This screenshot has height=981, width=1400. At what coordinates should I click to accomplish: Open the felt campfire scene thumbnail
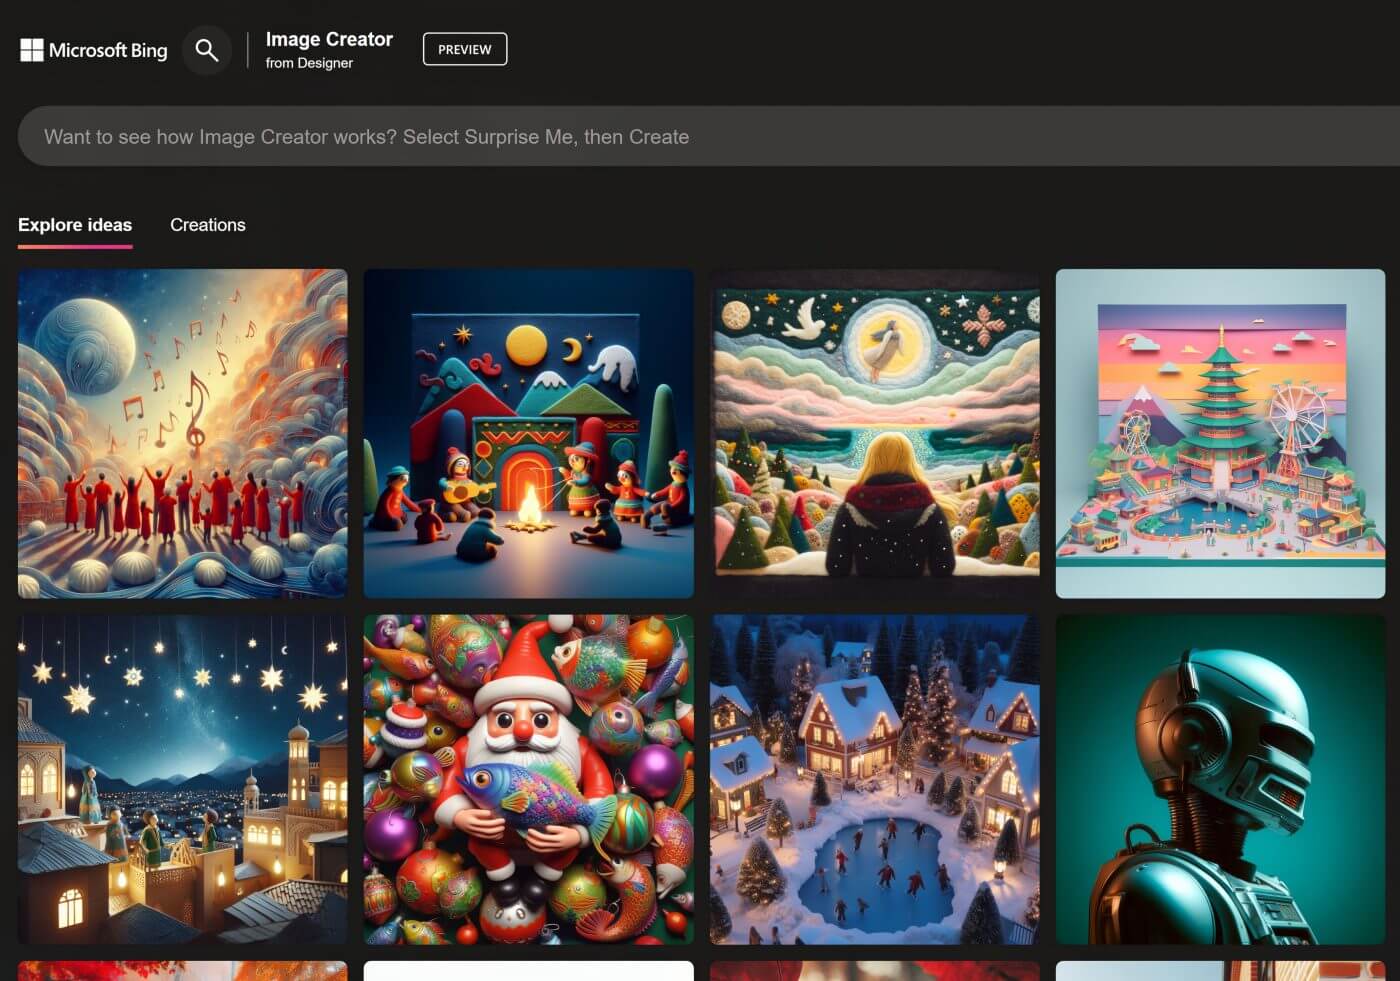point(528,434)
